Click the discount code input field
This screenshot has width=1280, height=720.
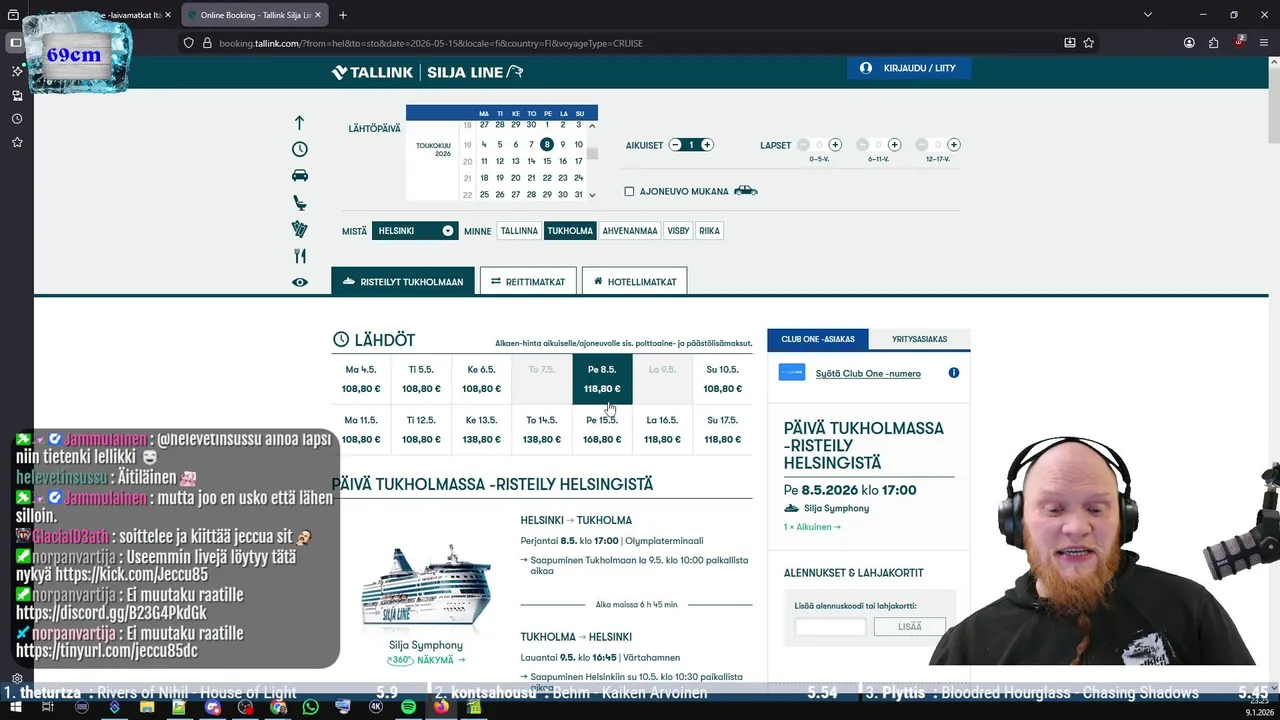[x=830, y=627]
